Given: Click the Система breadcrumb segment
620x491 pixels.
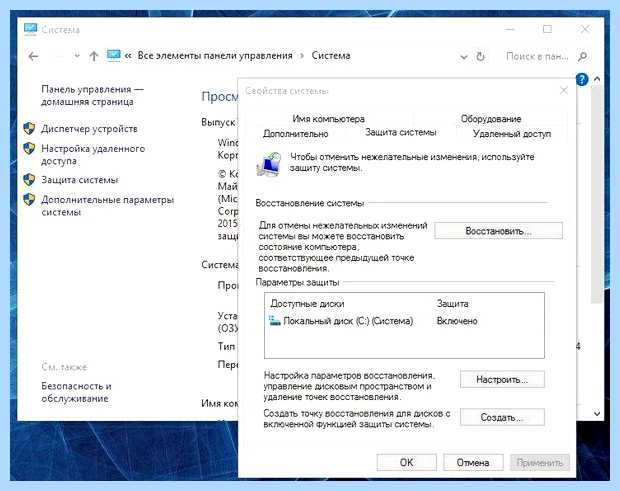Looking at the screenshot, I should [x=331, y=56].
